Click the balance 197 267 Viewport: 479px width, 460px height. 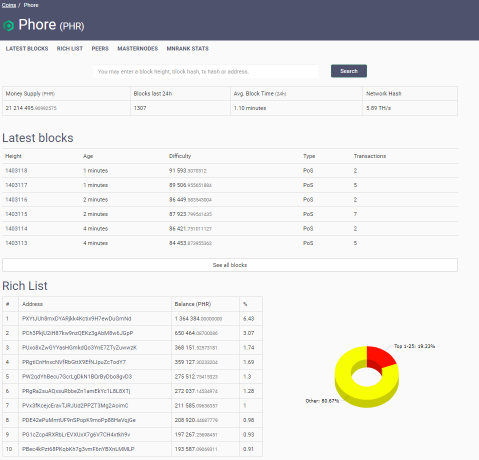coord(196,435)
